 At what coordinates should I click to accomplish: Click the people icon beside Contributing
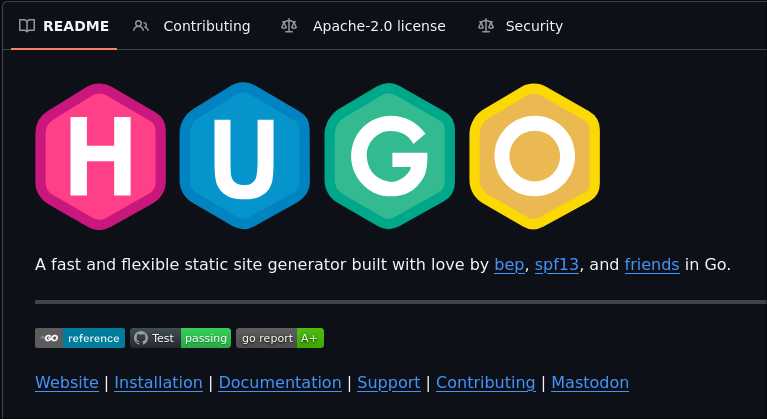point(141,26)
